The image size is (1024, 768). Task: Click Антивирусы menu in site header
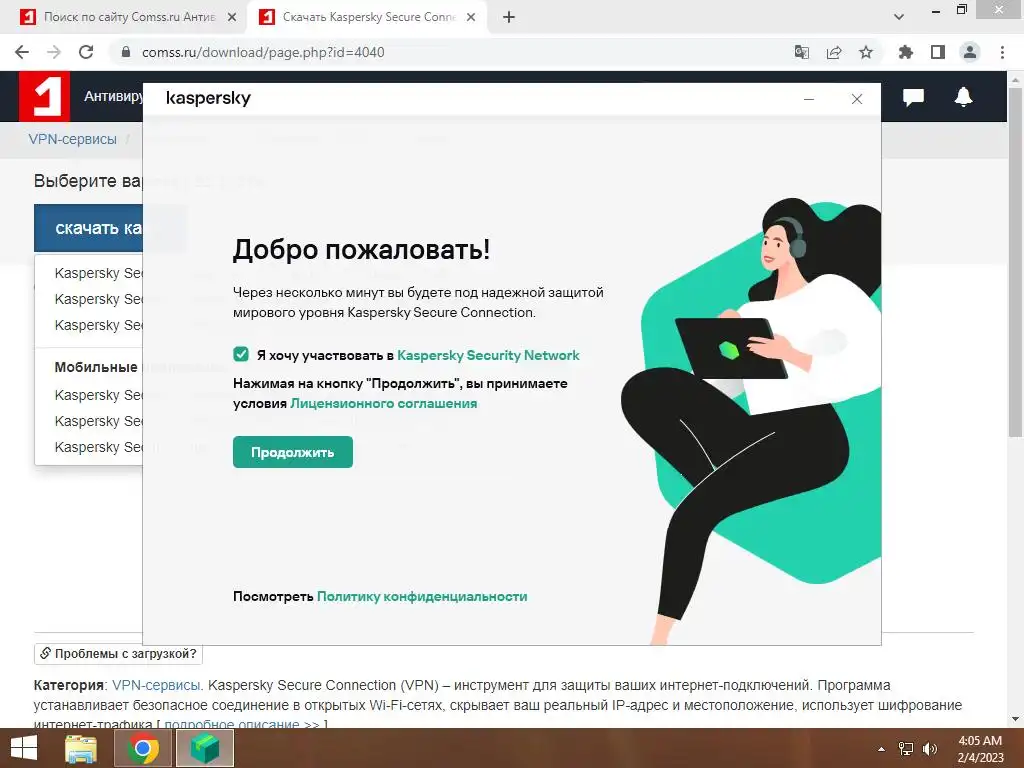point(113,96)
